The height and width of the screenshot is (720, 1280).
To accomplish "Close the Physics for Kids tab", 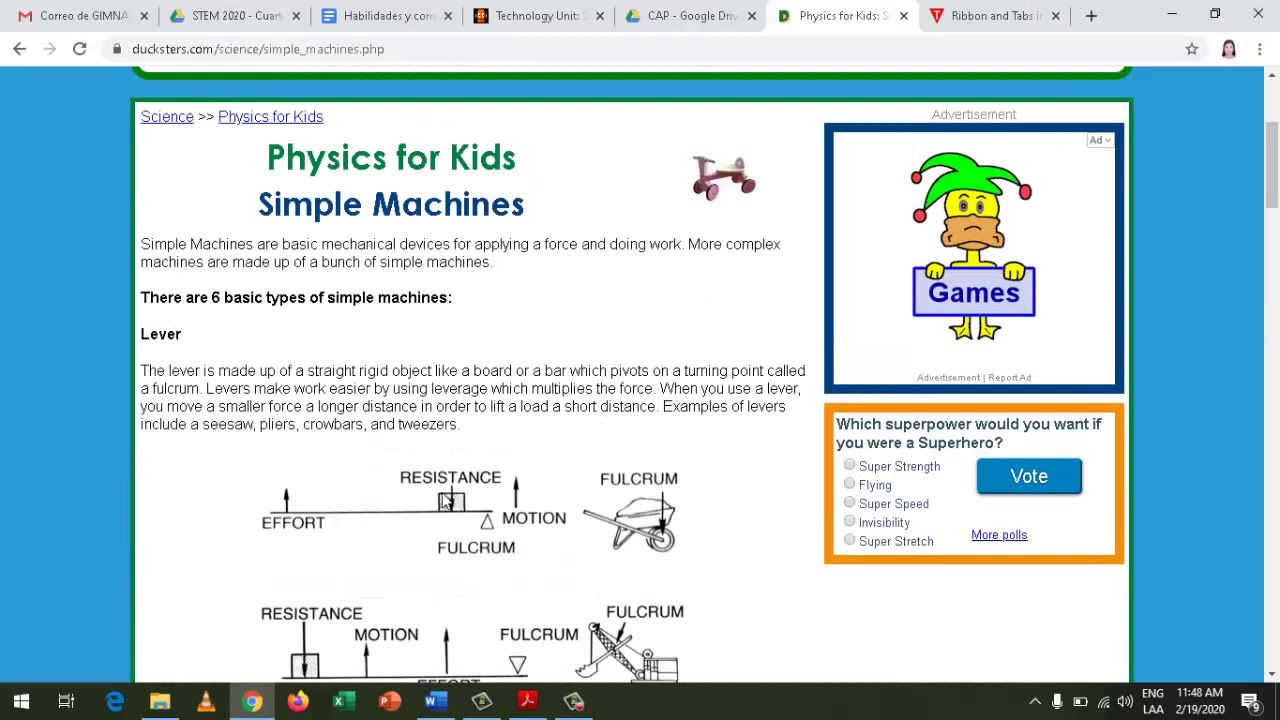I will [904, 16].
